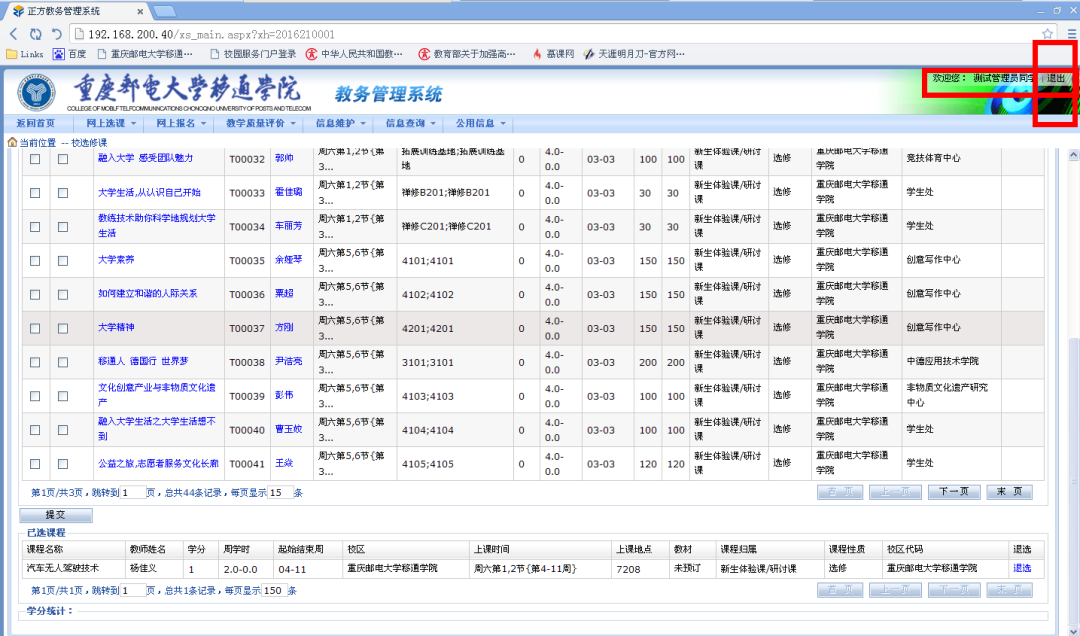Open the 教学质量评价 dropdown menu
Viewport: 1080px width, 636px height.
pos(260,123)
